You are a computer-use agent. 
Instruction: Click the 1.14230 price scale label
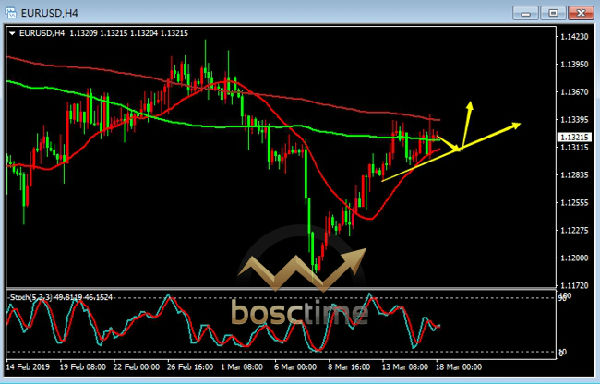point(574,37)
